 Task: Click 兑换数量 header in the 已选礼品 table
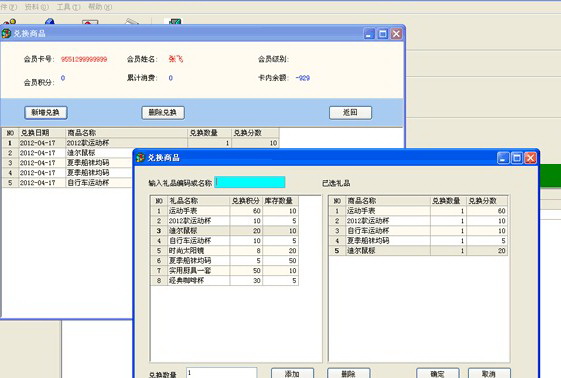pyautogui.click(x=448, y=201)
